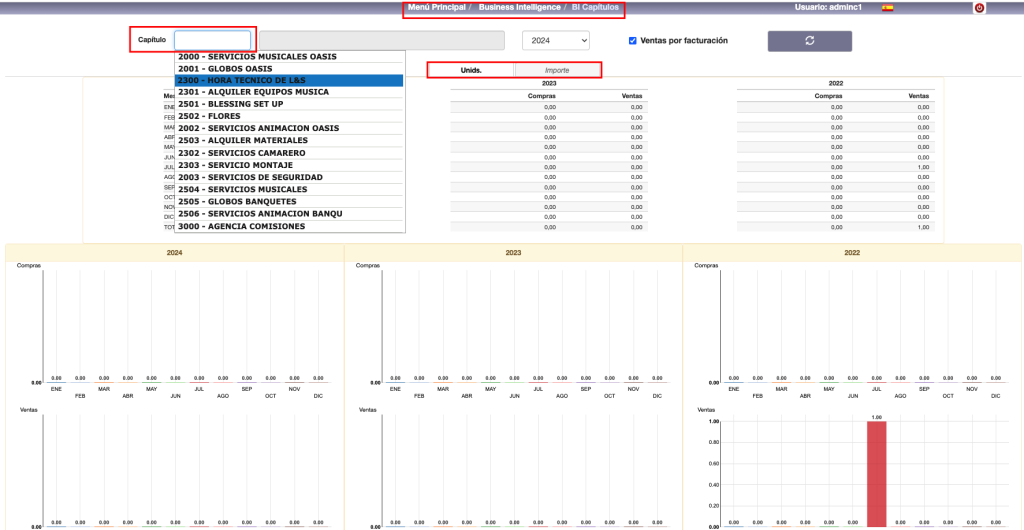Choose 2000 - SERVICIOS MUSICALES OASIS
This screenshot has height=530, width=1024.
tap(290, 56)
